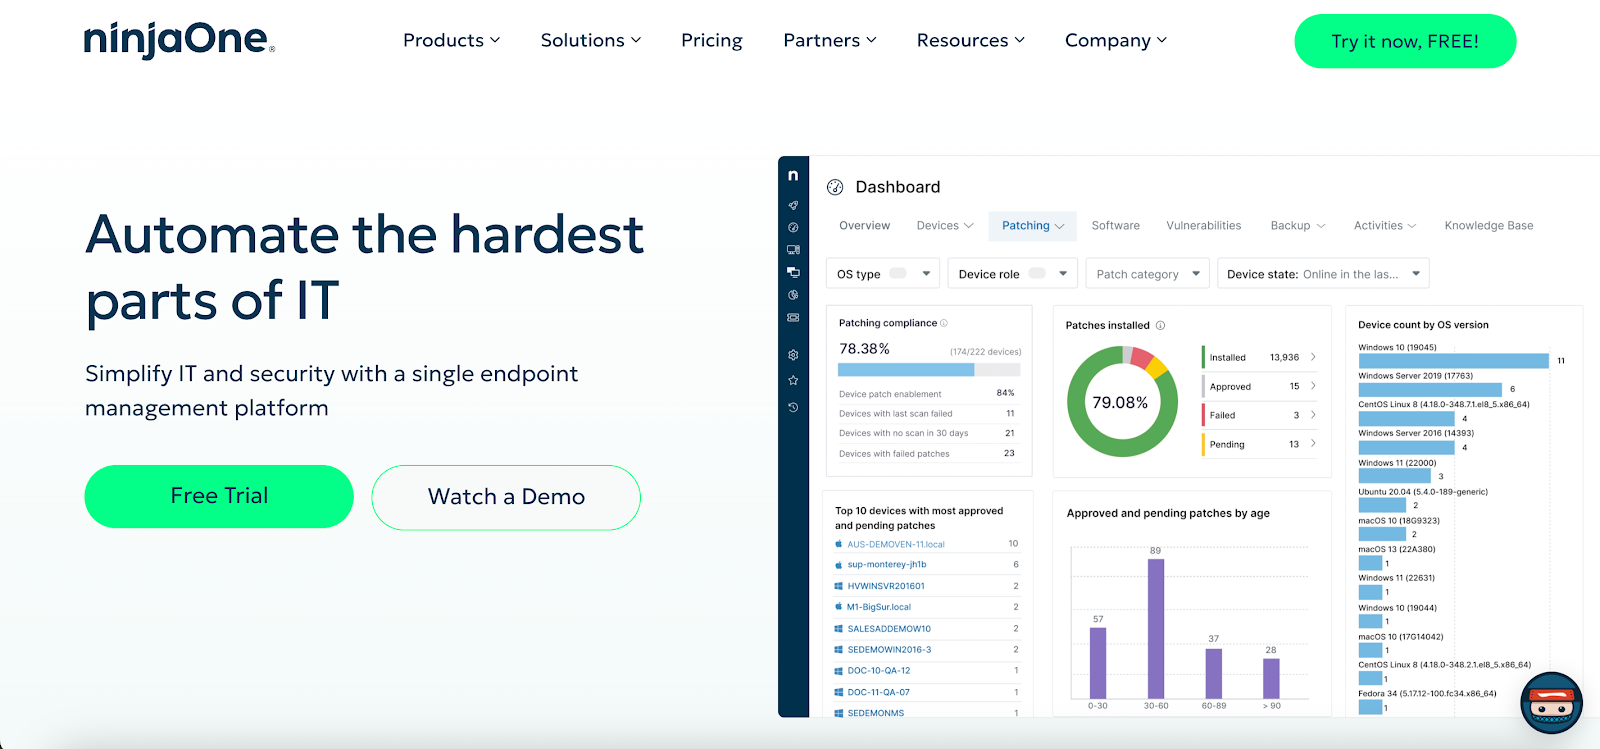Open the Devices tab
This screenshot has width=1600, height=749.
945,226
